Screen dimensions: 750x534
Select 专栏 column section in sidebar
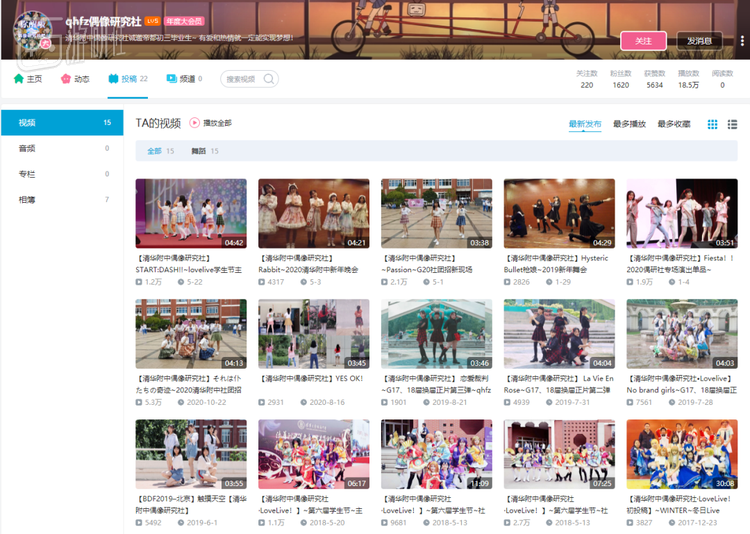pyautogui.click(x=27, y=174)
